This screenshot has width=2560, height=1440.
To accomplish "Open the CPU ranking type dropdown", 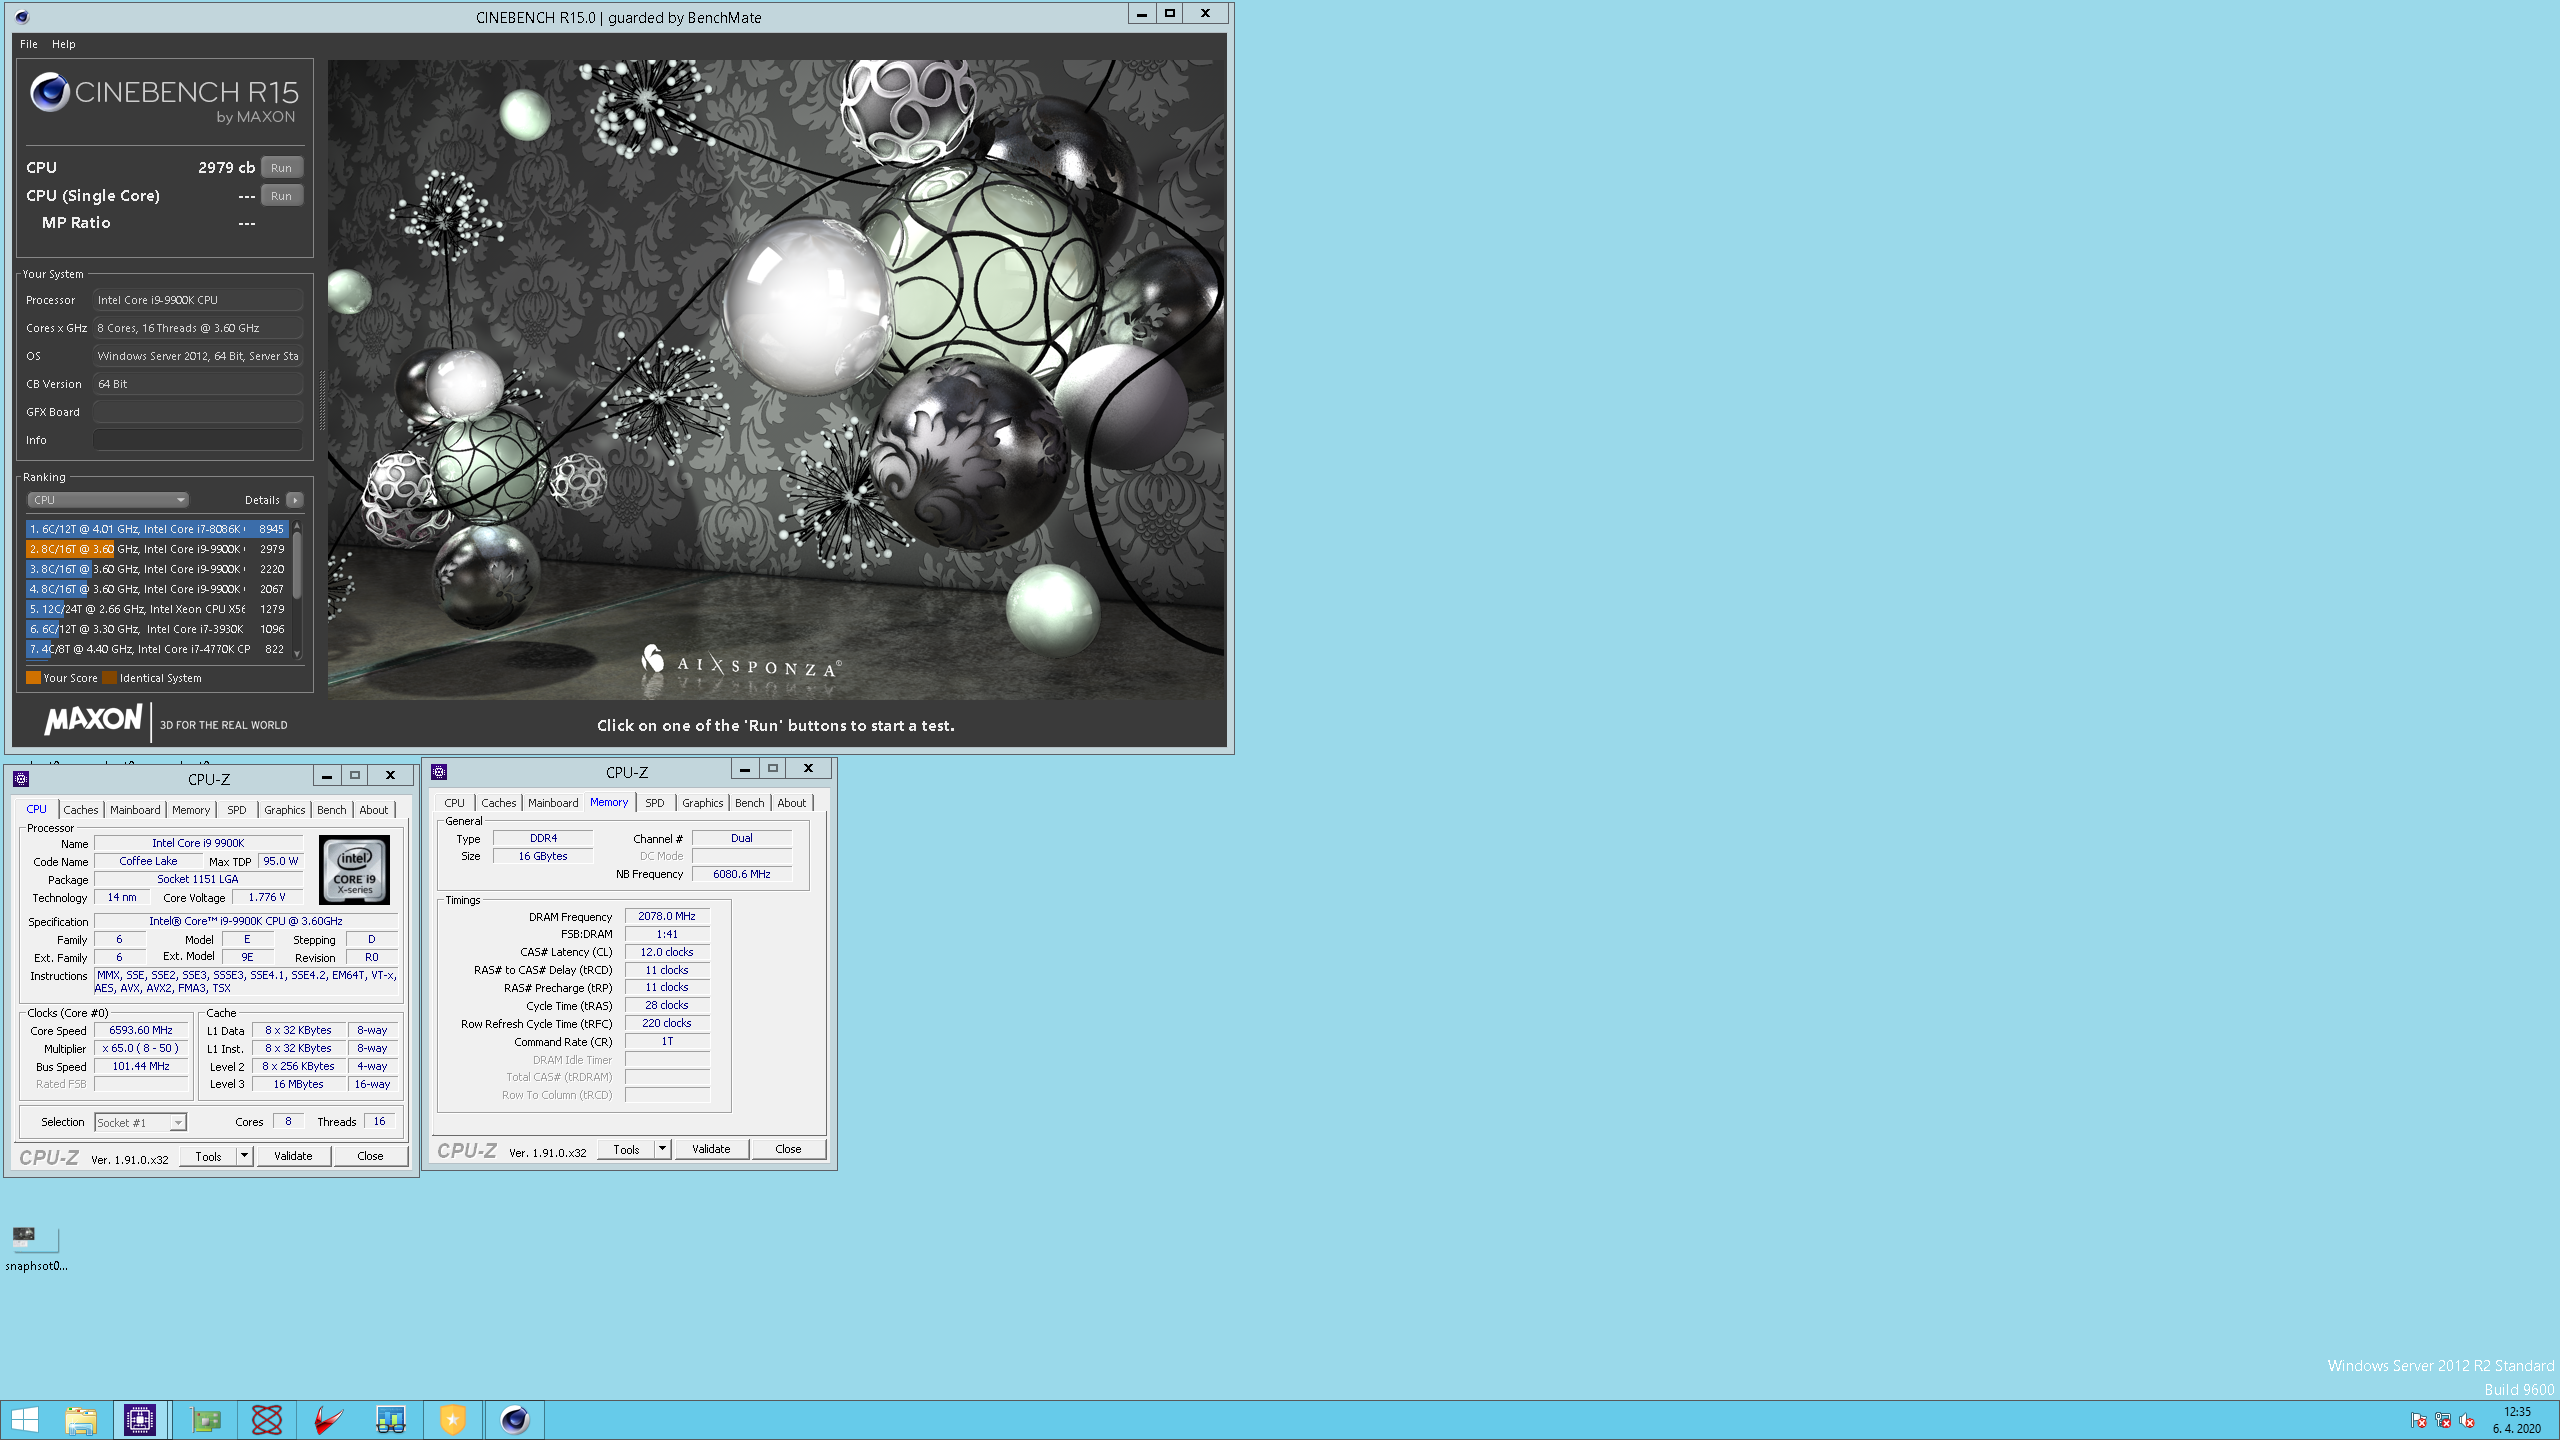I will point(108,500).
